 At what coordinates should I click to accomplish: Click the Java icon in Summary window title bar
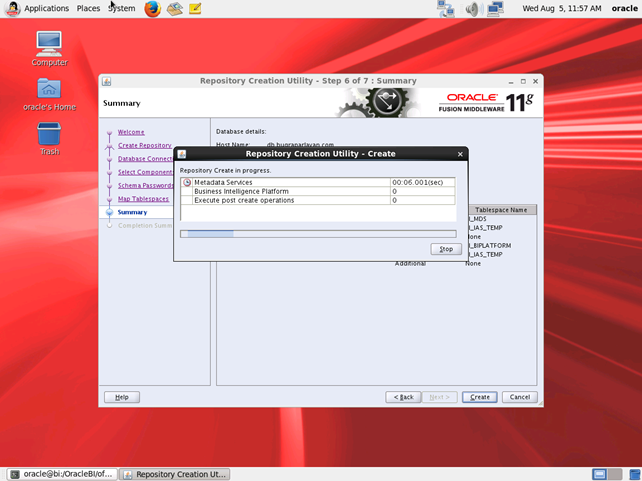106,81
